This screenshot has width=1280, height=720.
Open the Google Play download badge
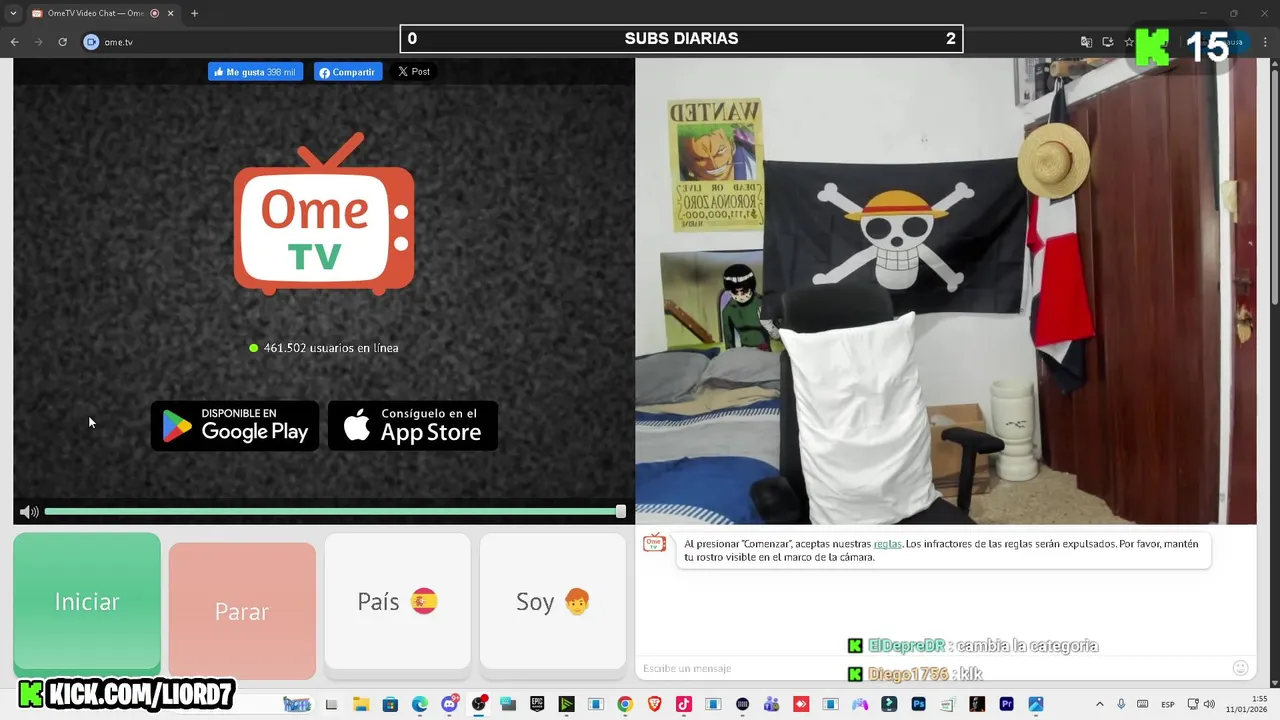tap(235, 426)
